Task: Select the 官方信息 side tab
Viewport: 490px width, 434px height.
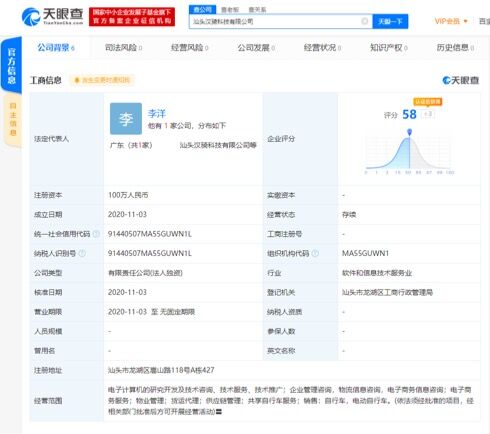Action: (12, 66)
